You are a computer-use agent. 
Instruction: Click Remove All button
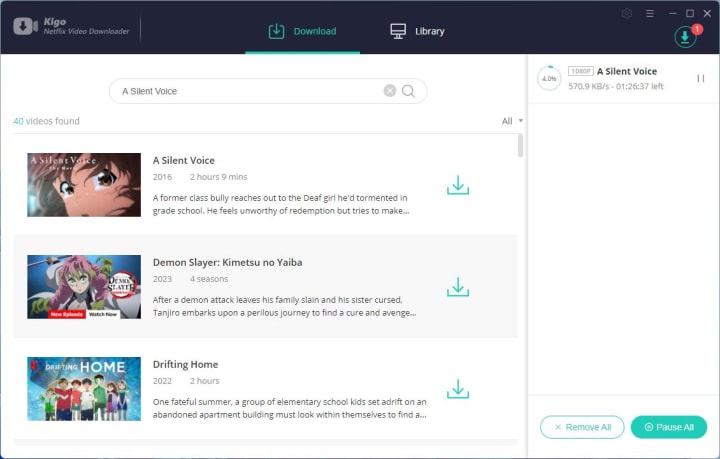(582, 427)
